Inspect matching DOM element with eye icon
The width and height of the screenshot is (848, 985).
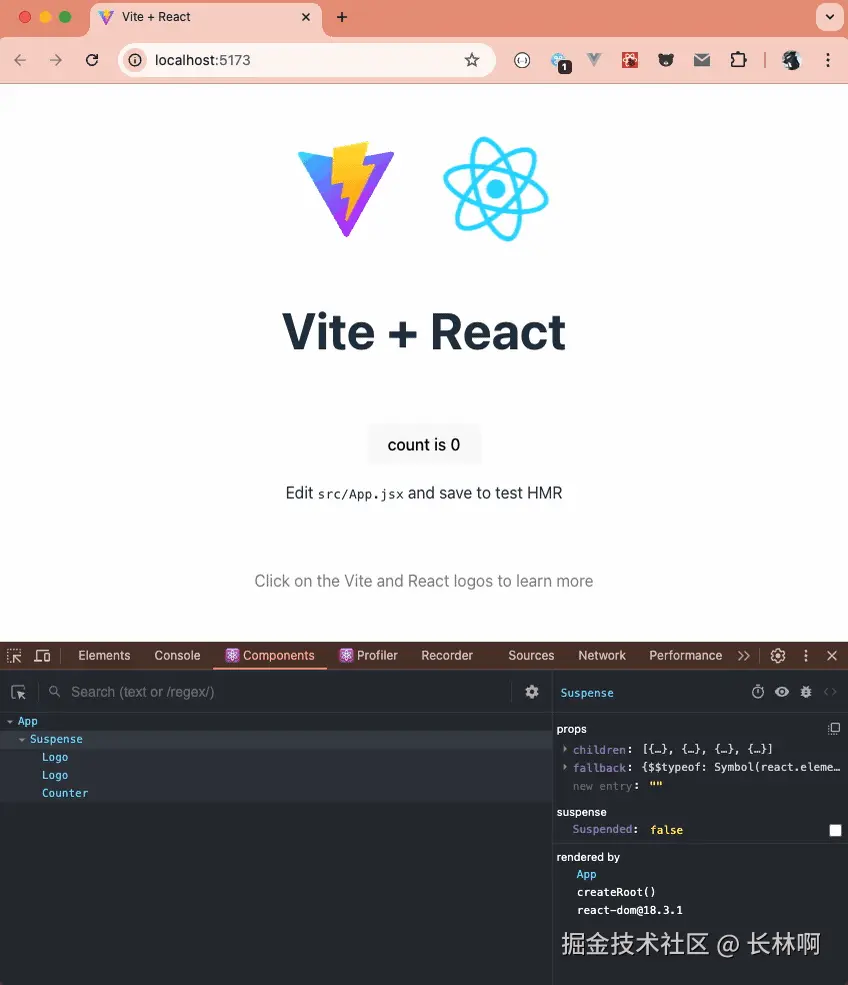(x=781, y=692)
